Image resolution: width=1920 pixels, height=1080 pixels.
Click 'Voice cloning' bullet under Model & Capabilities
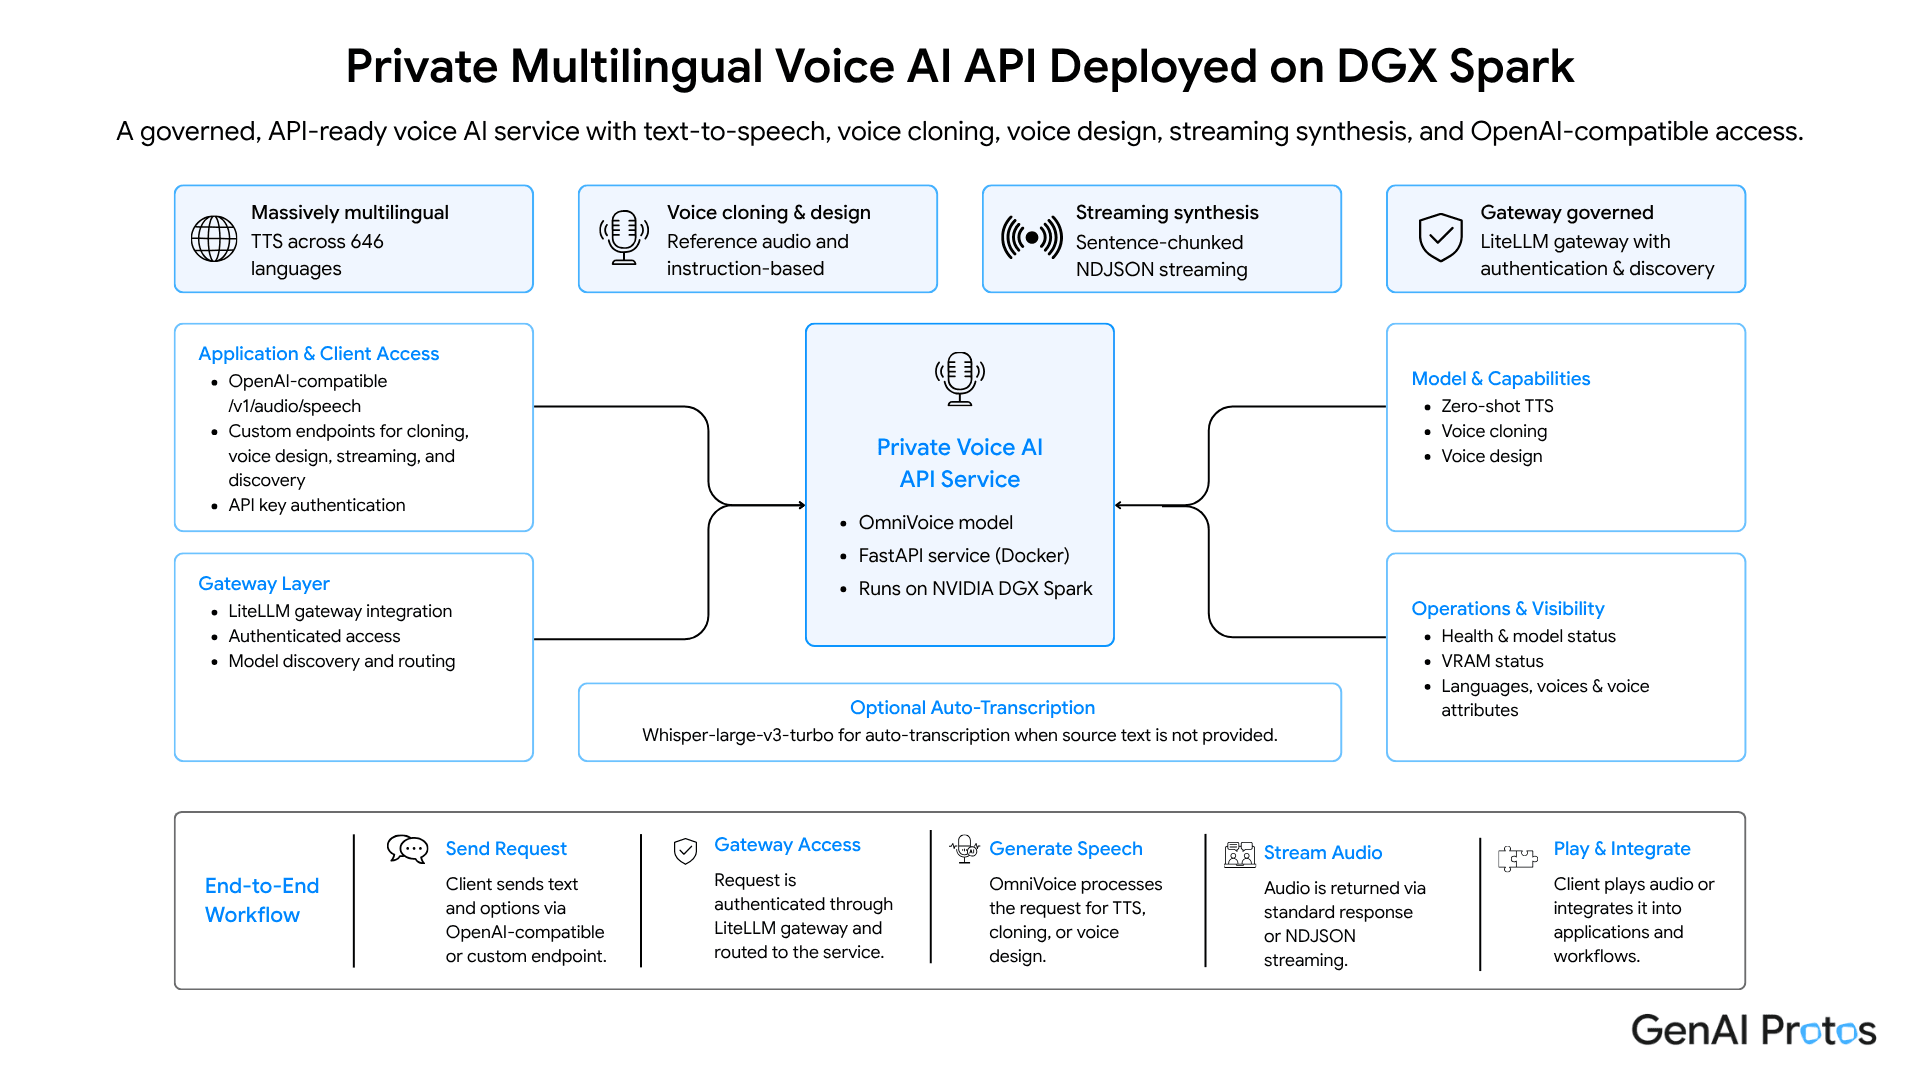click(1494, 432)
